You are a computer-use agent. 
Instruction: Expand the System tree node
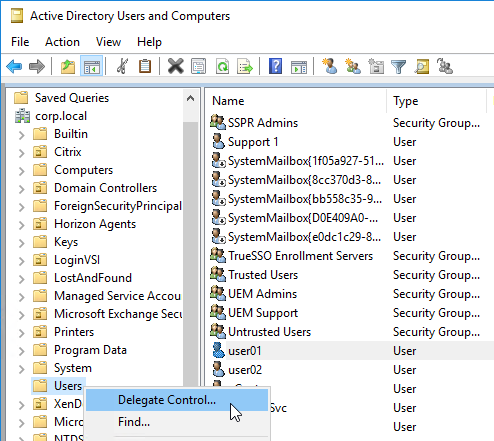tap(21, 369)
